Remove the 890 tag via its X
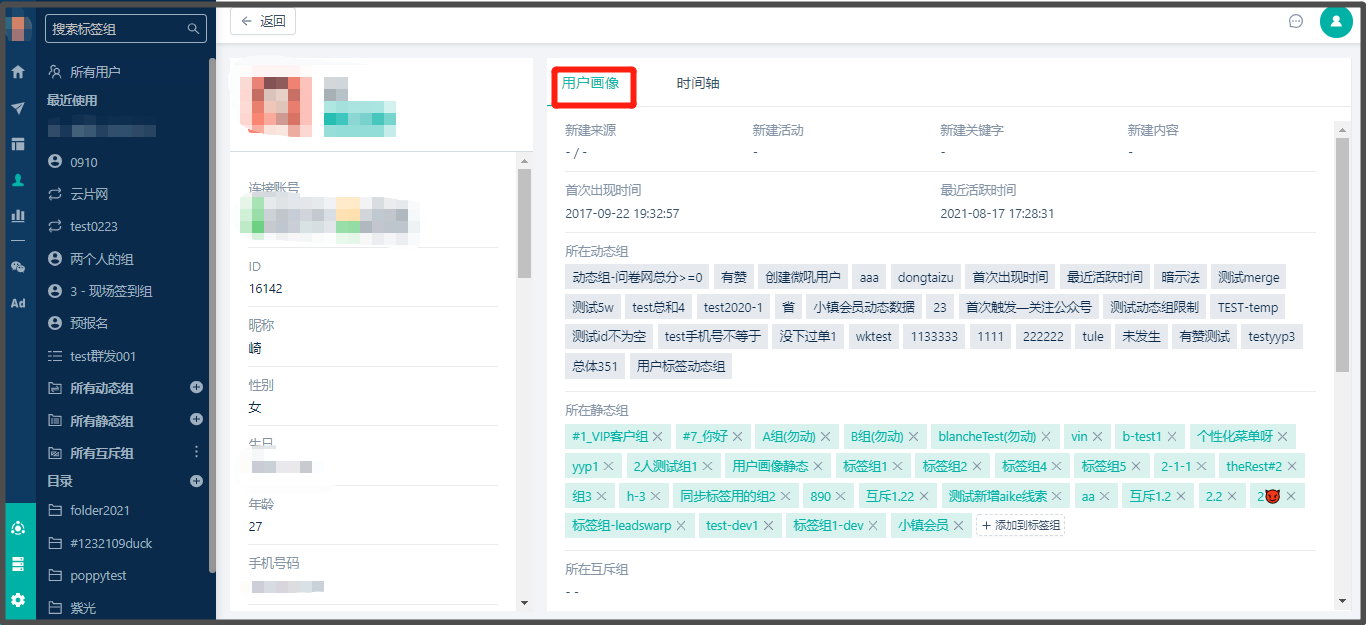The image size is (1366, 625). 841,496
